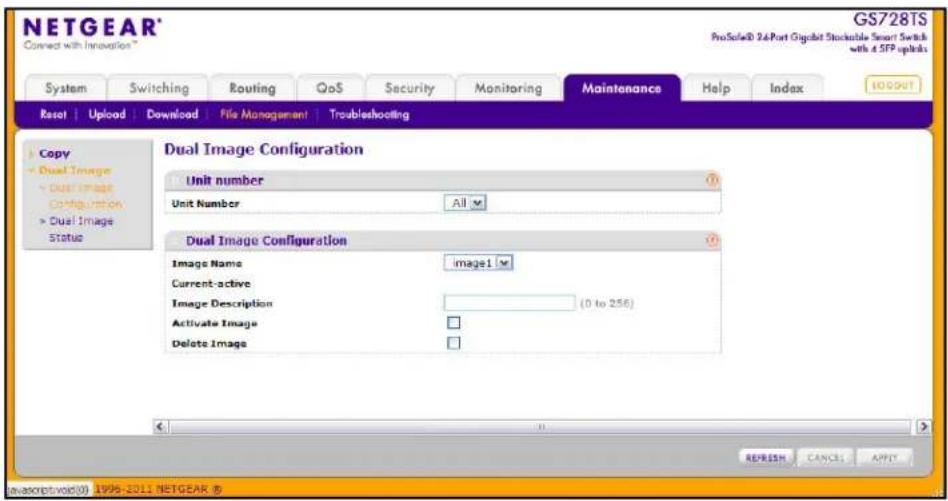Check the Delete Image checkbox
Image resolution: width=948 pixels, height=501 pixels.
[x=453, y=343]
